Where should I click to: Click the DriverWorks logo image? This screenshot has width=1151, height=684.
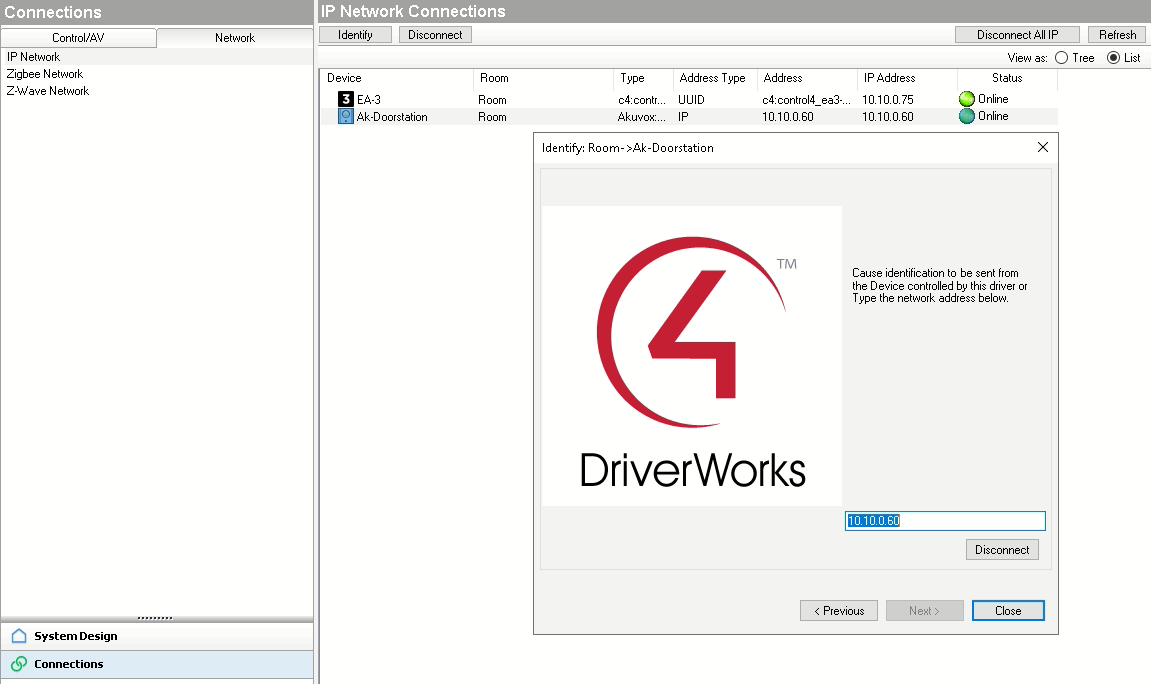coord(692,356)
